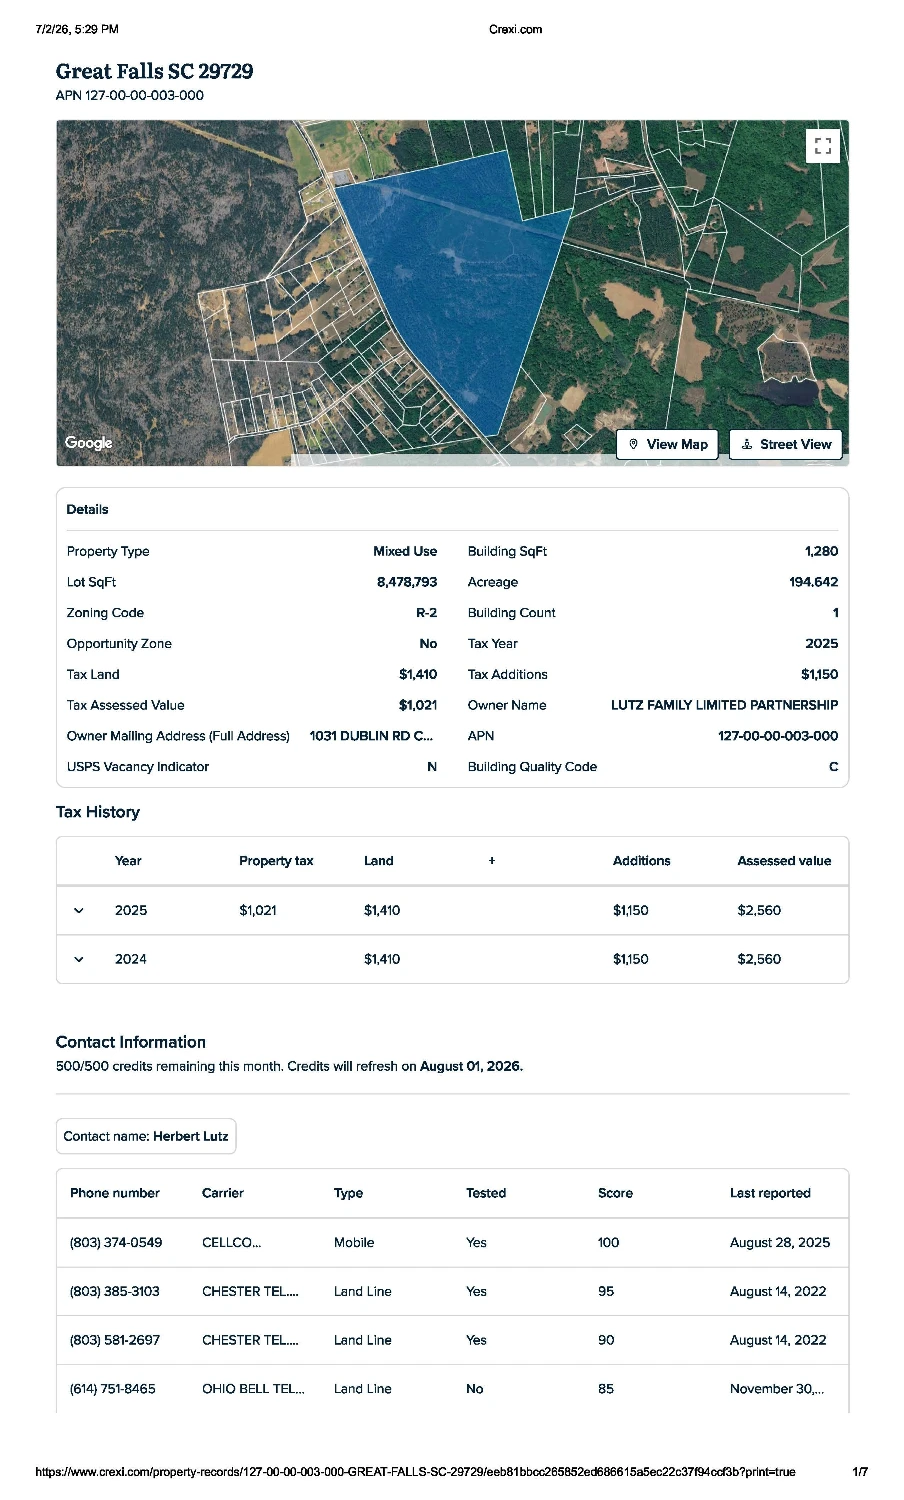Click the crexi.com URL in page footer
The width and height of the screenshot is (904, 1500).
click(416, 1472)
